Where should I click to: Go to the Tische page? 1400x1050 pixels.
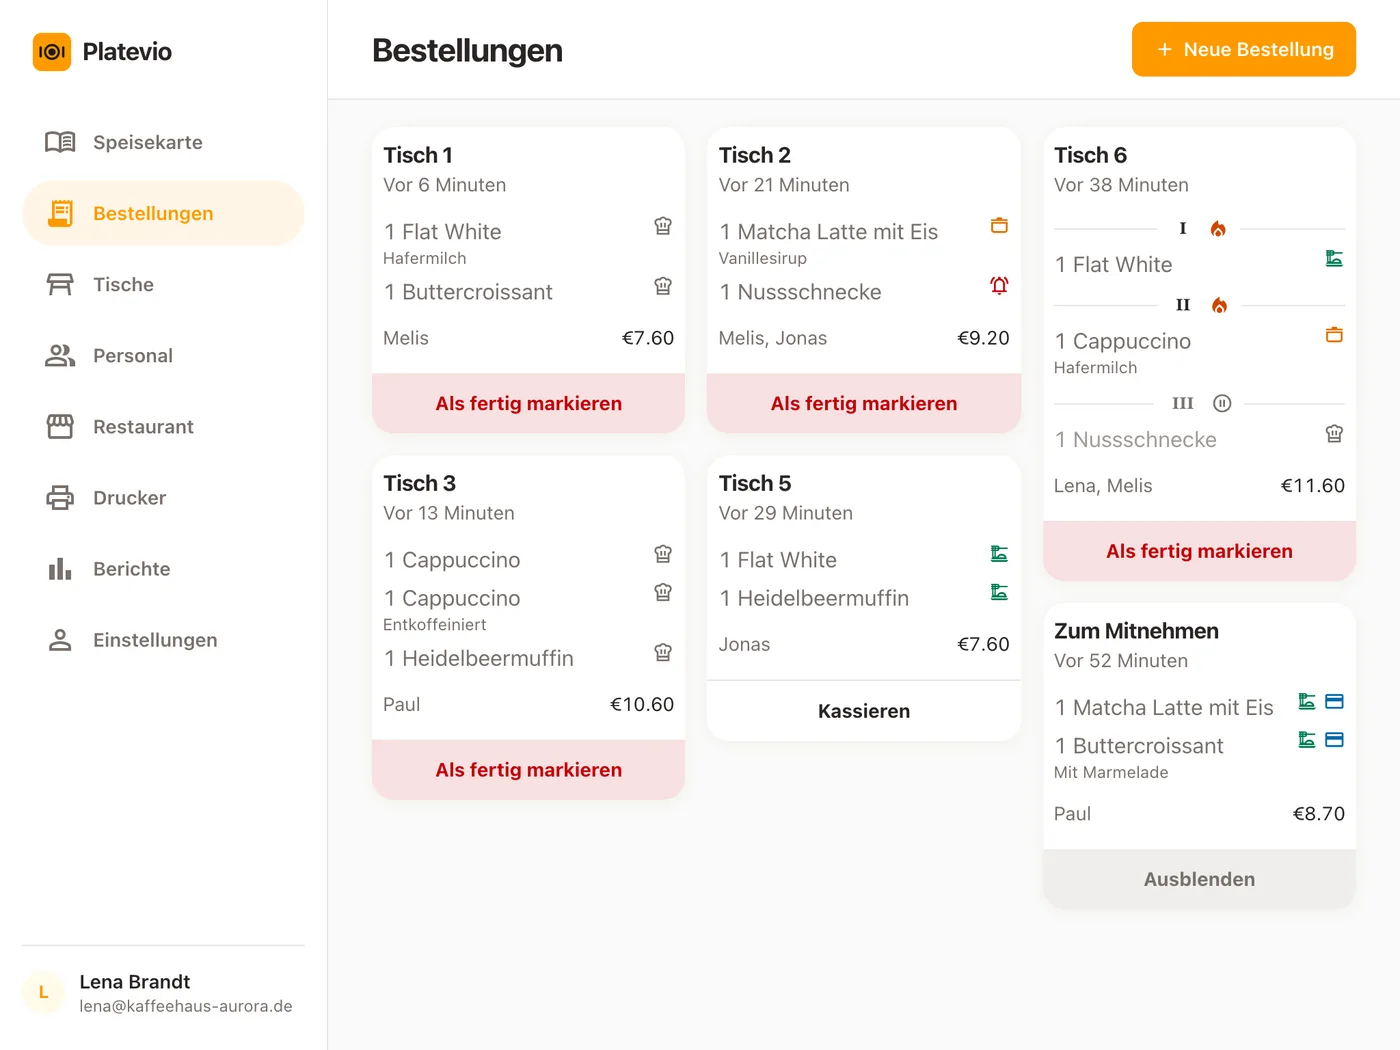coord(163,284)
